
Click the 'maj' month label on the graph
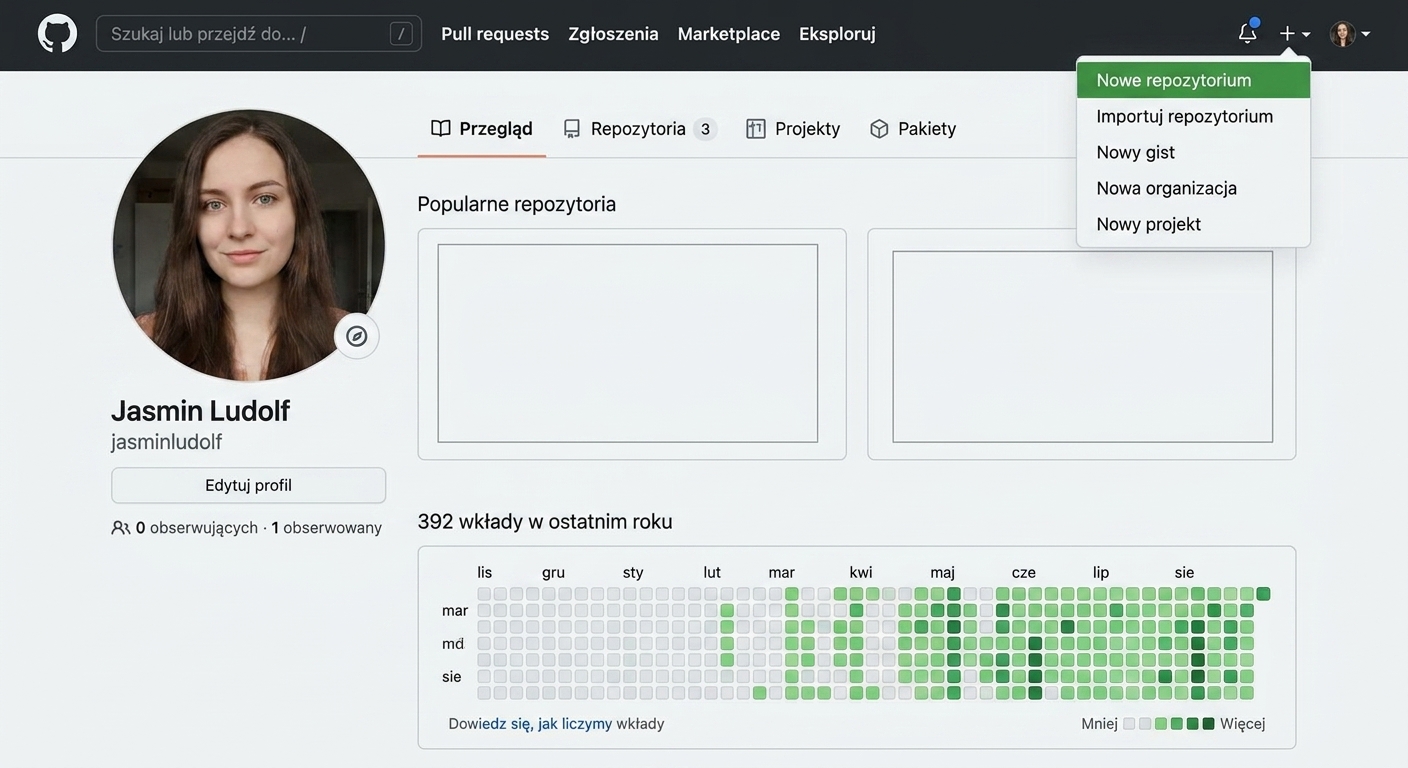pyautogui.click(x=943, y=572)
